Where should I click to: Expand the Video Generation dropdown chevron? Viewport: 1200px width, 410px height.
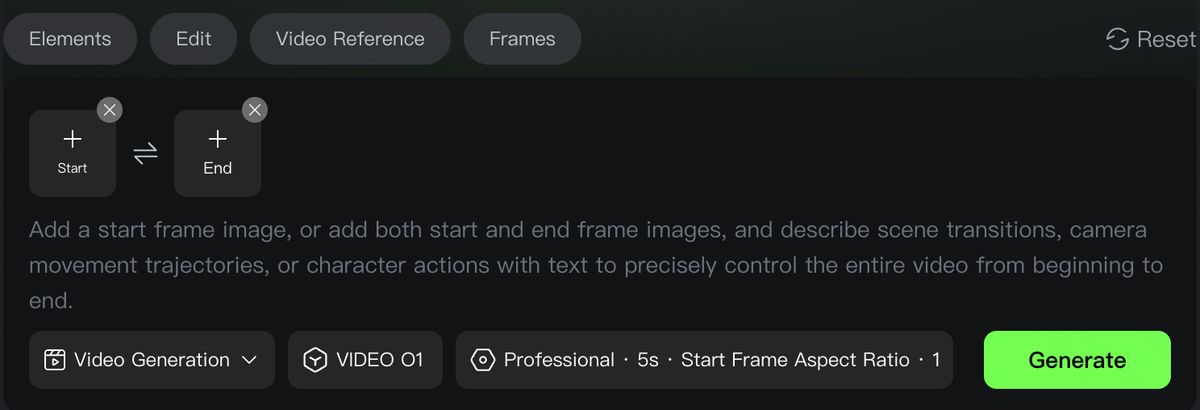[x=251, y=360]
